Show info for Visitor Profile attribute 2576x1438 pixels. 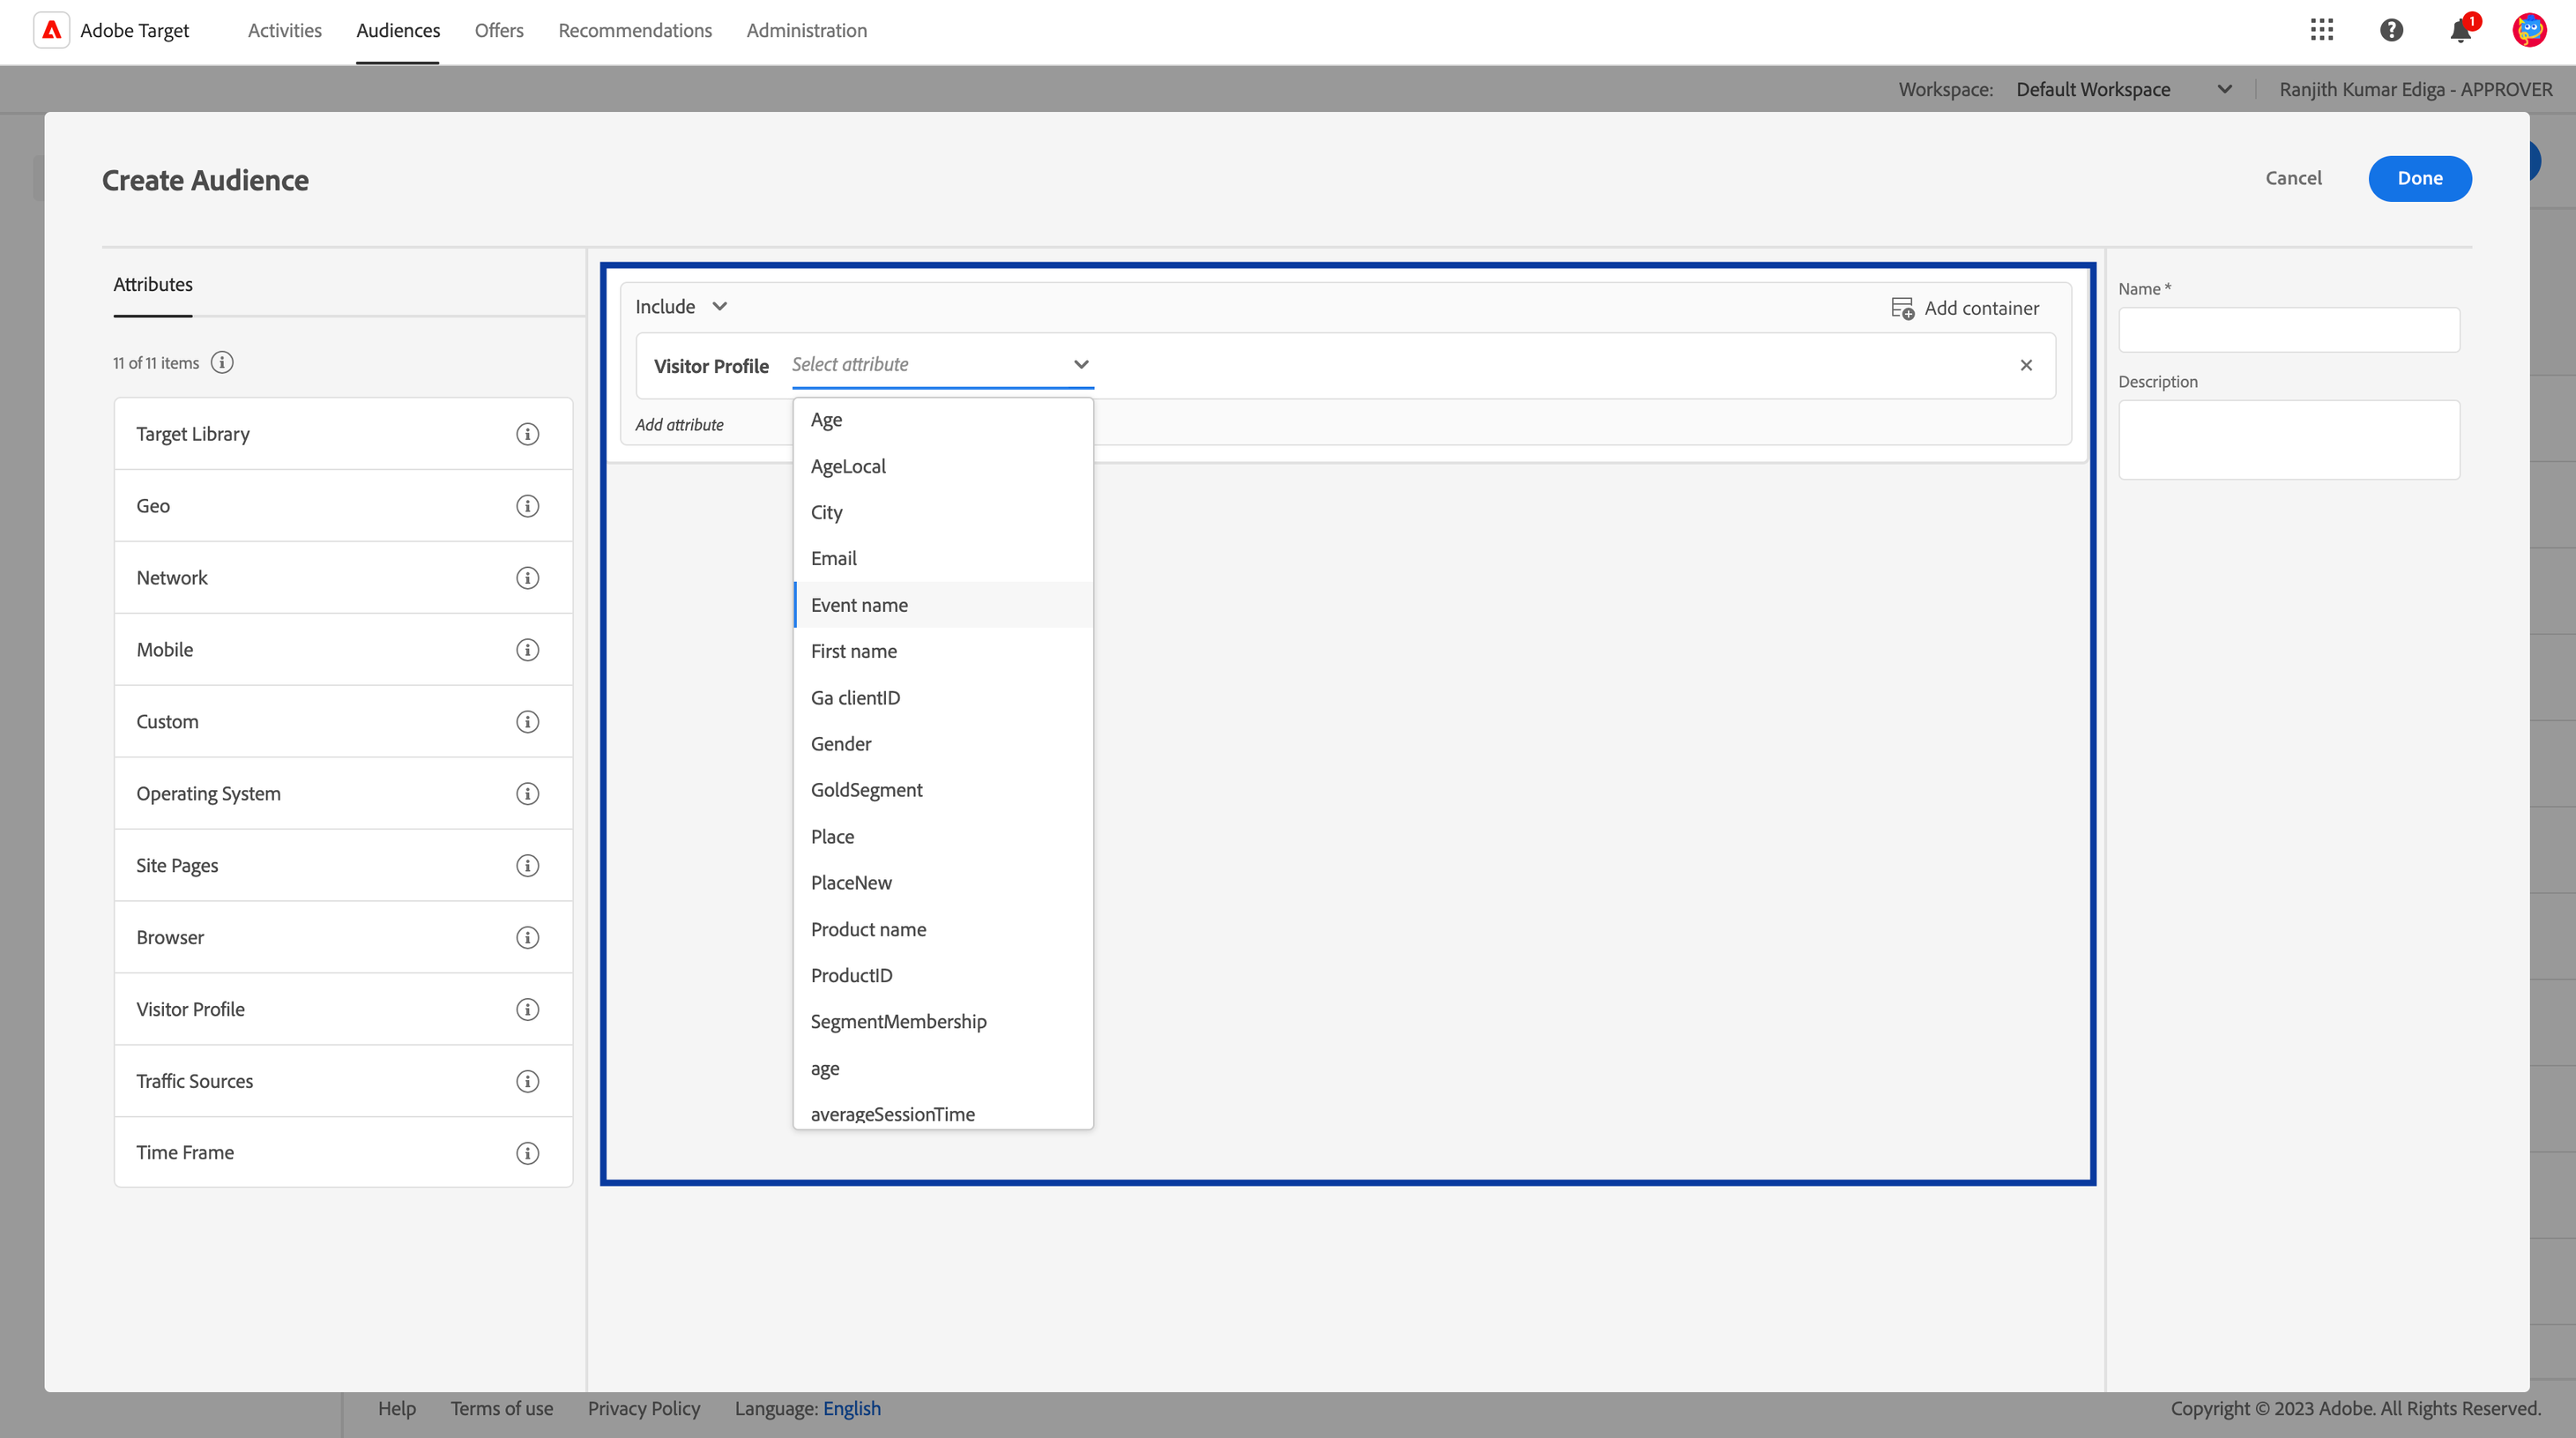[x=527, y=1009]
